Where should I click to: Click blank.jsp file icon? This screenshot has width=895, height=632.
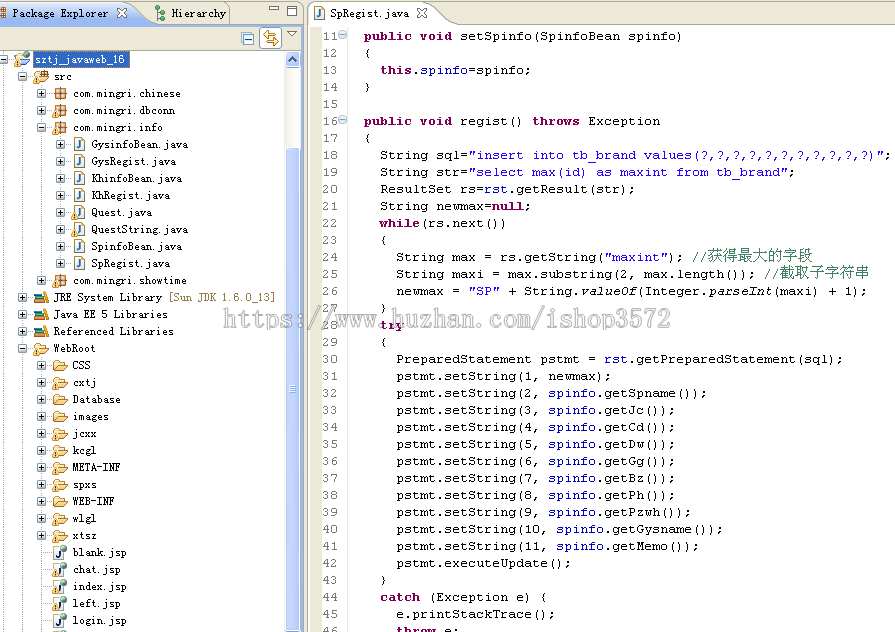click(60, 552)
